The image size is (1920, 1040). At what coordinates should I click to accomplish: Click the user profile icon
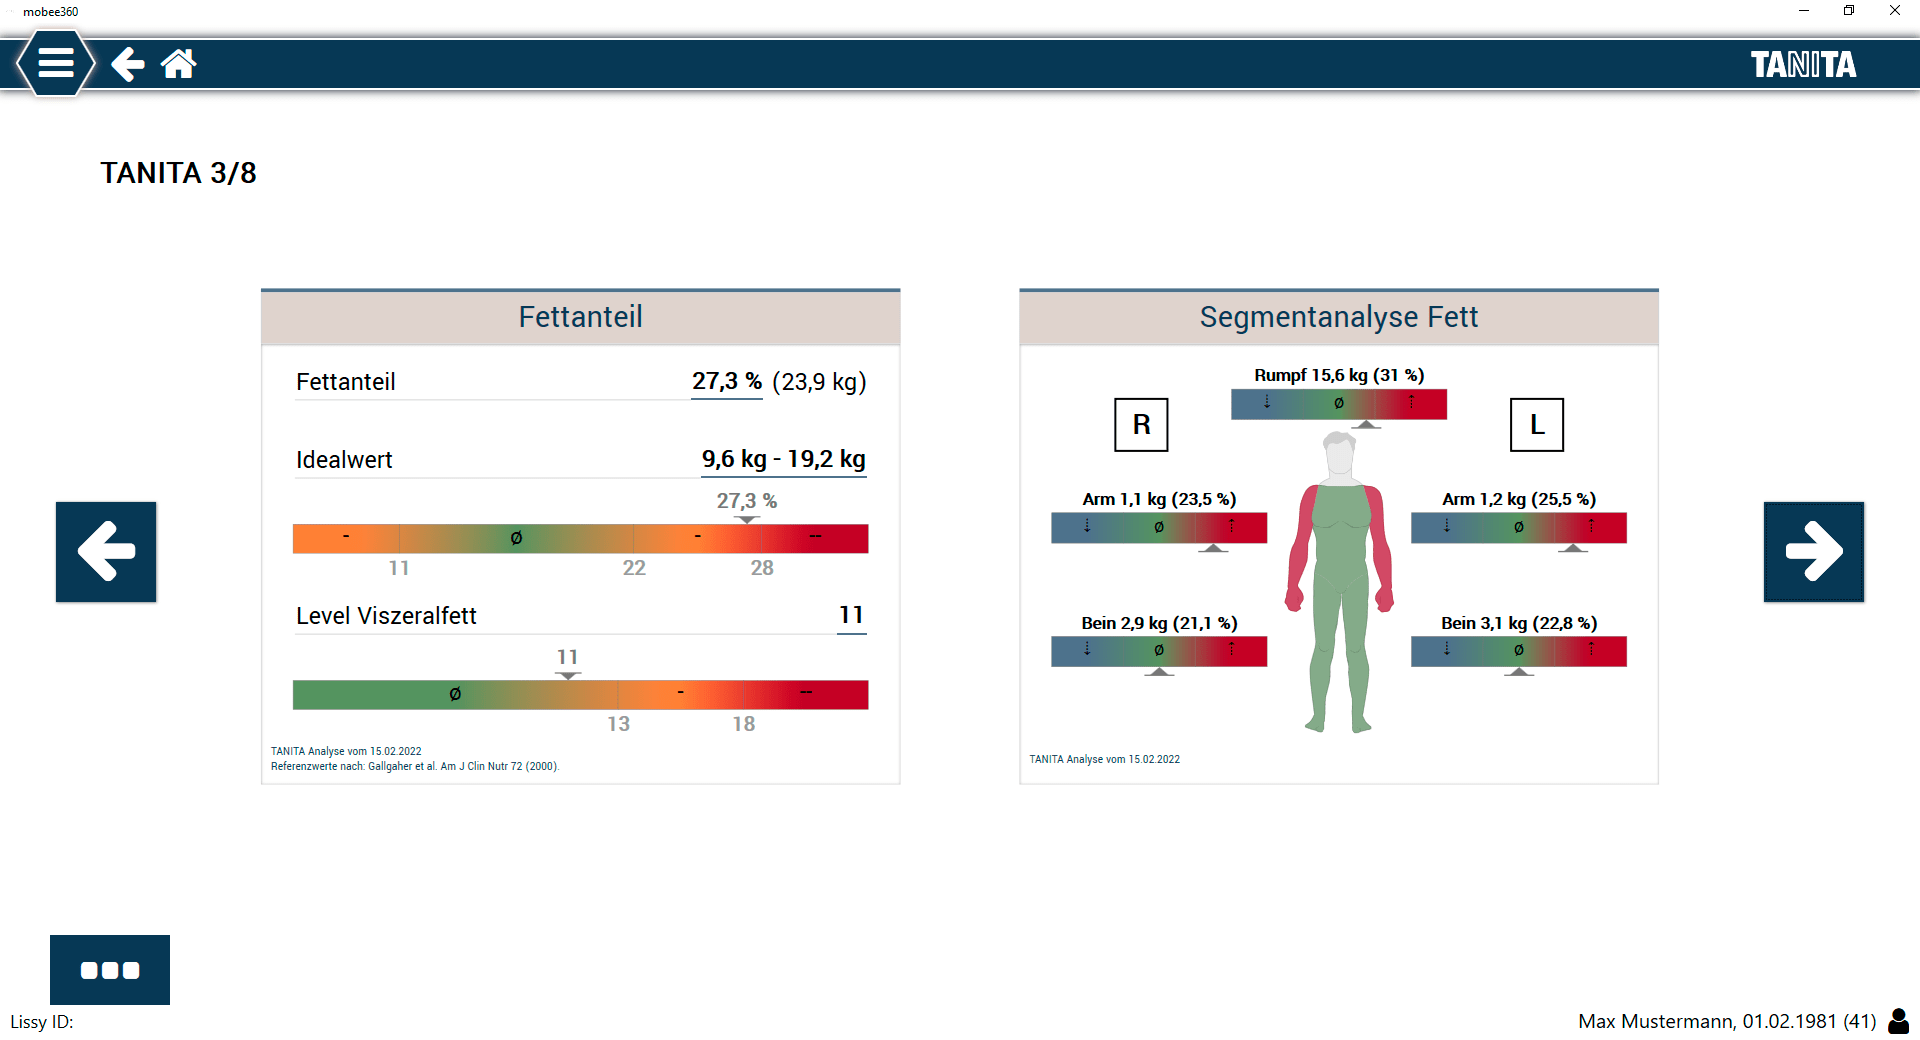coord(1898,1021)
